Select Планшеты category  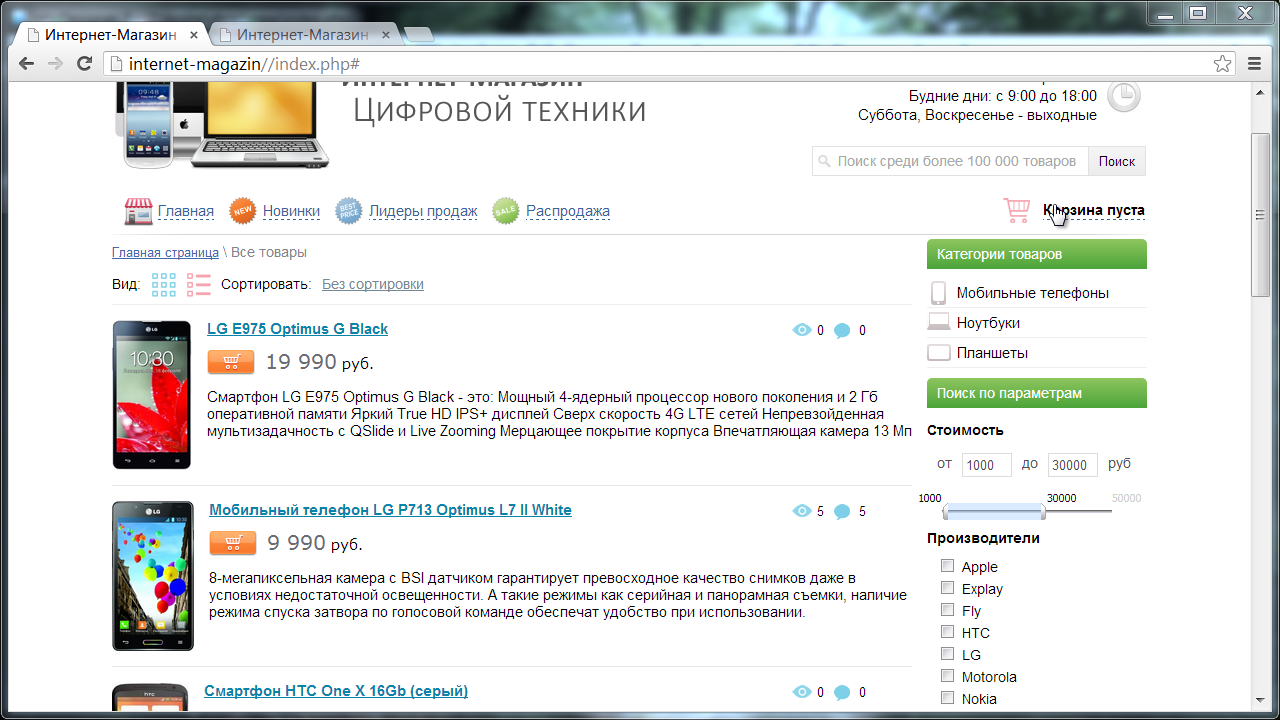pyautogui.click(x=992, y=353)
